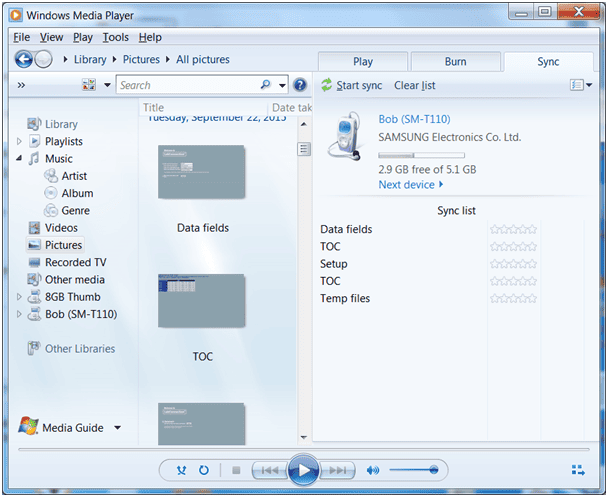Click the Media Guide Windows logo icon

click(28, 426)
